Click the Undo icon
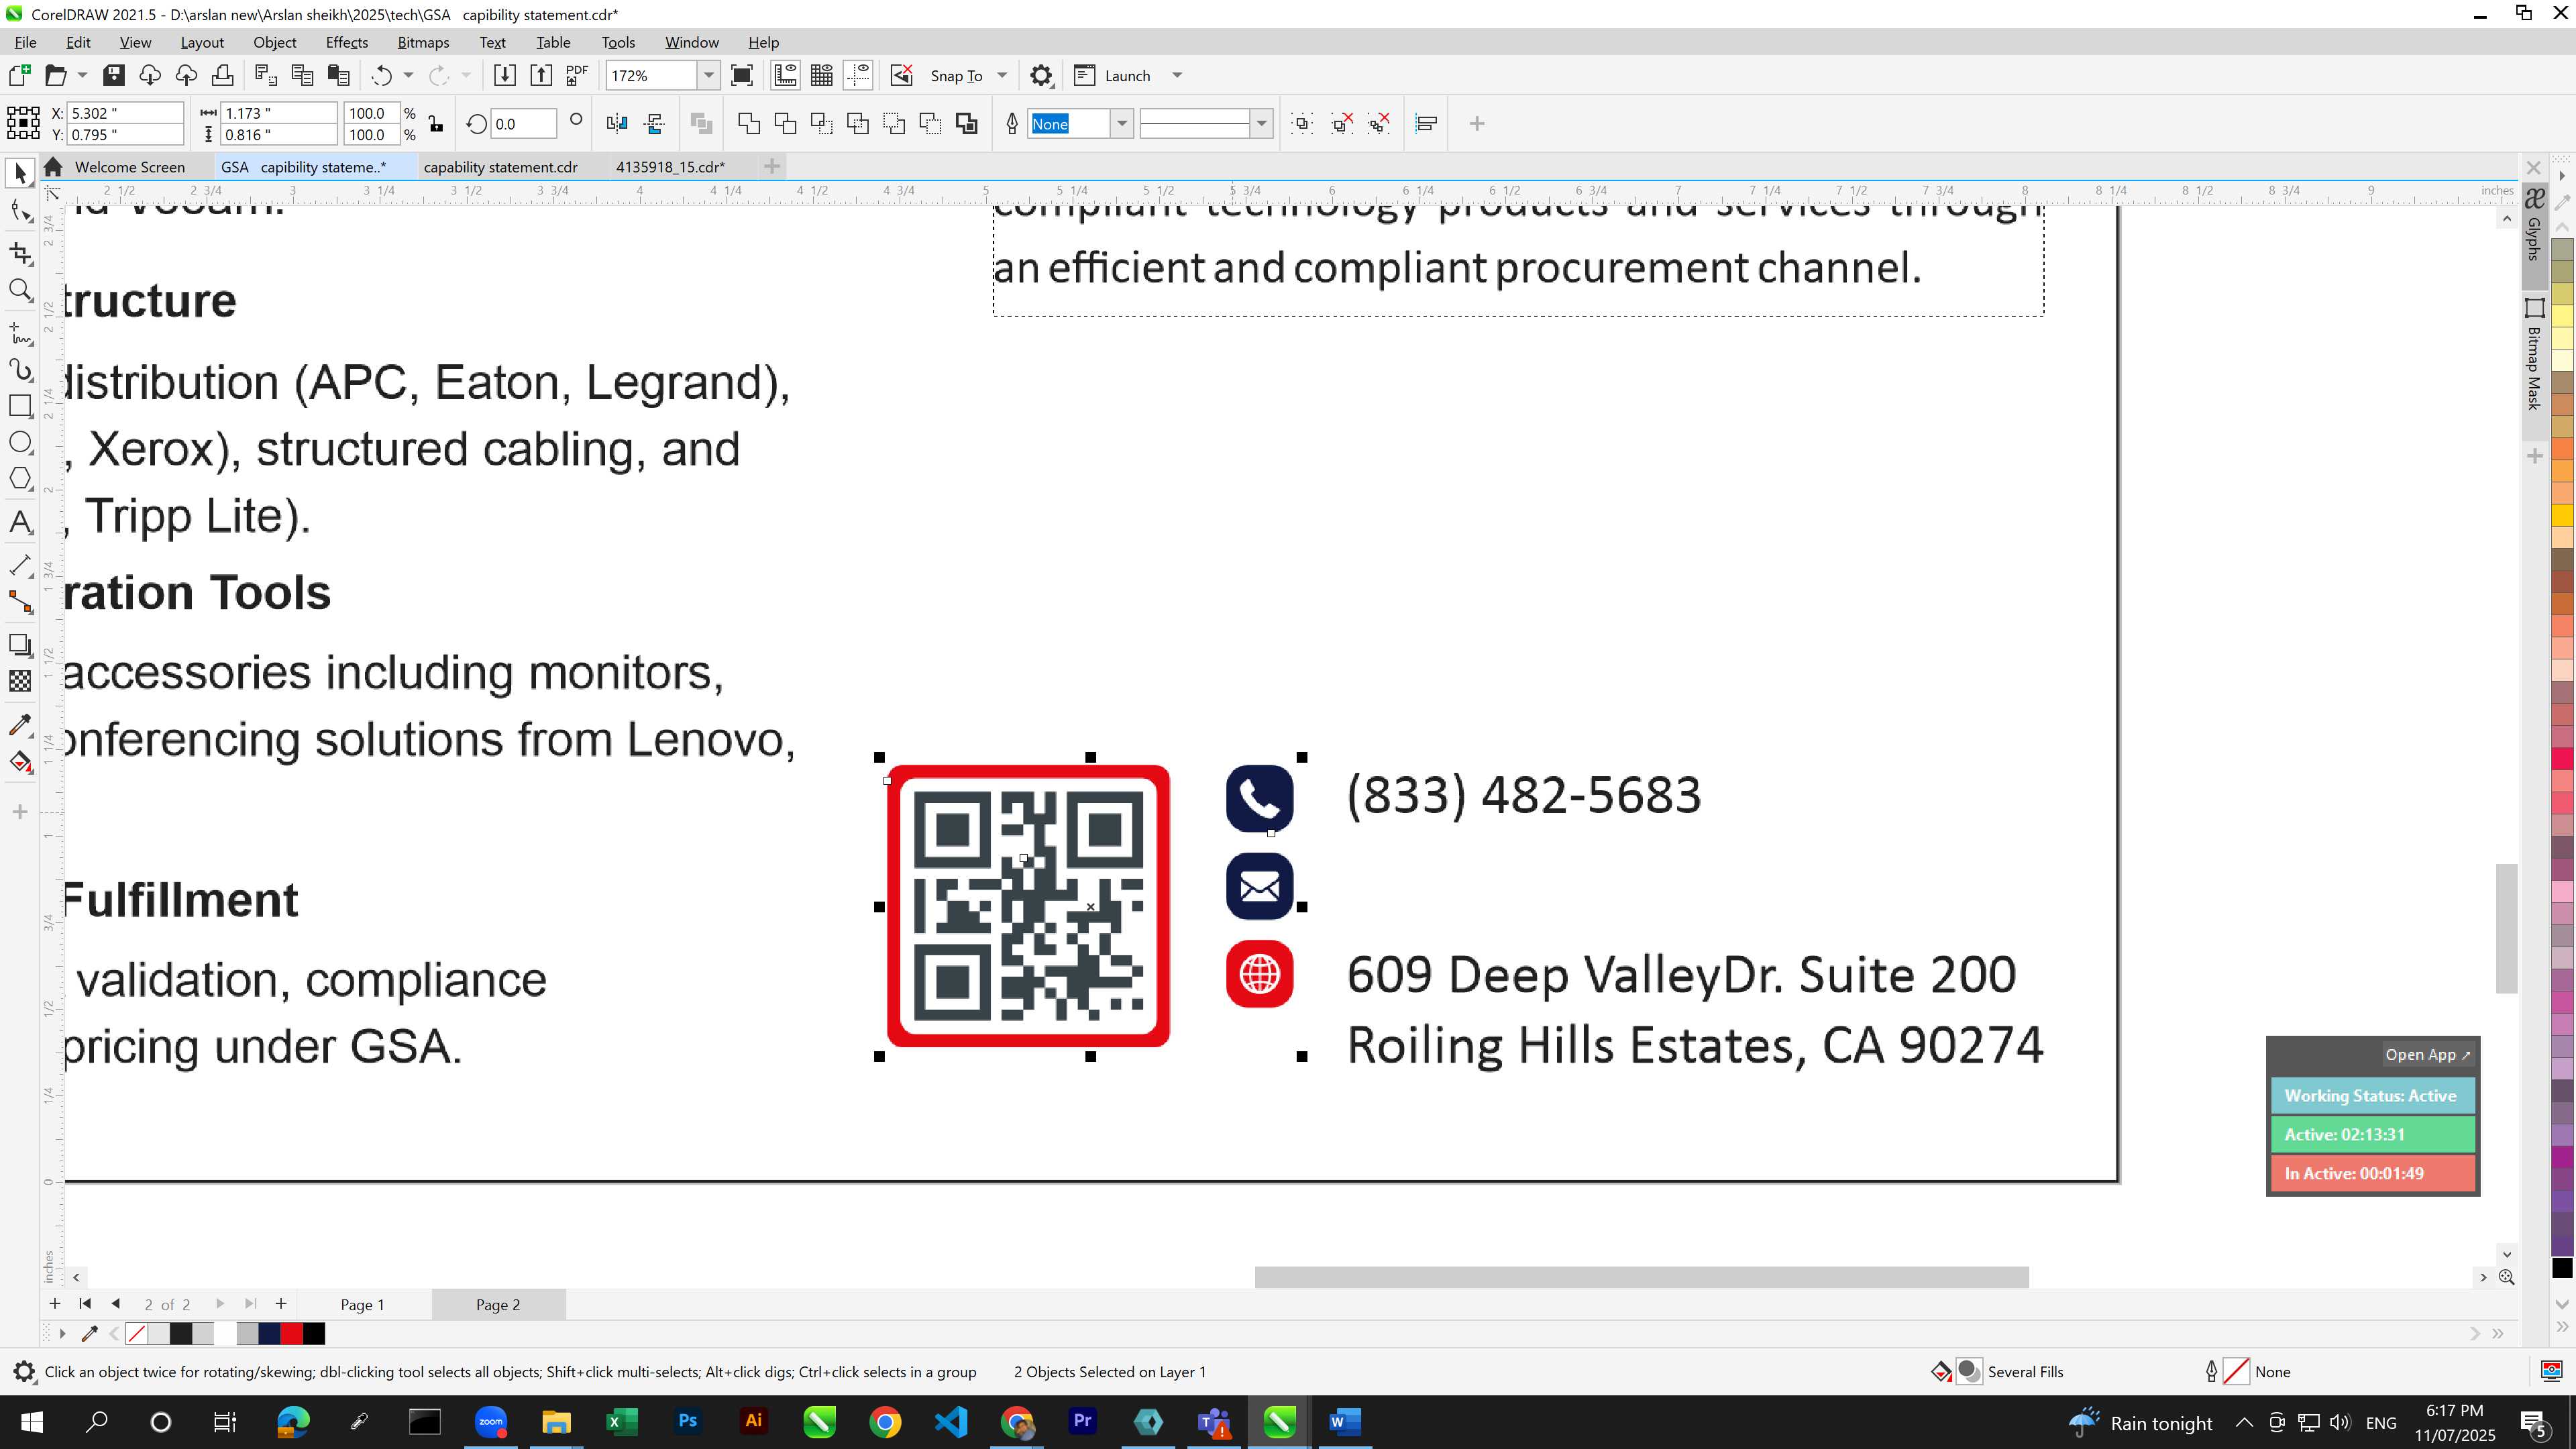2576x1449 pixels. [x=381, y=75]
